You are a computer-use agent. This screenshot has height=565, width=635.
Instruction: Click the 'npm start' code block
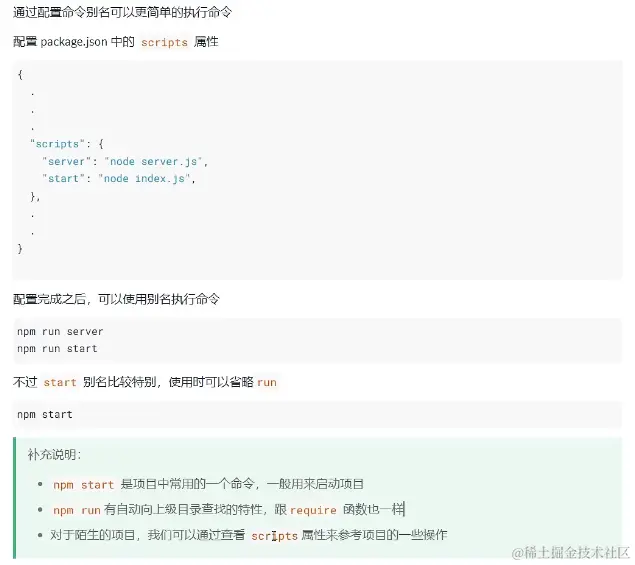(x=317, y=414)
